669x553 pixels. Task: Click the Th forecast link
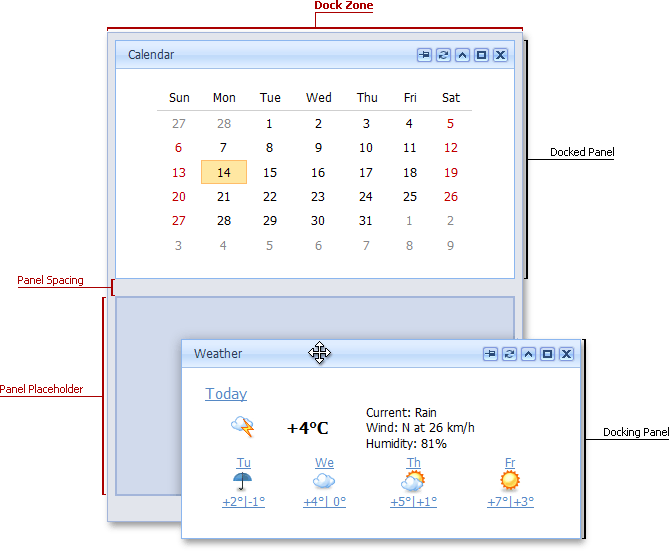(413, 463)
